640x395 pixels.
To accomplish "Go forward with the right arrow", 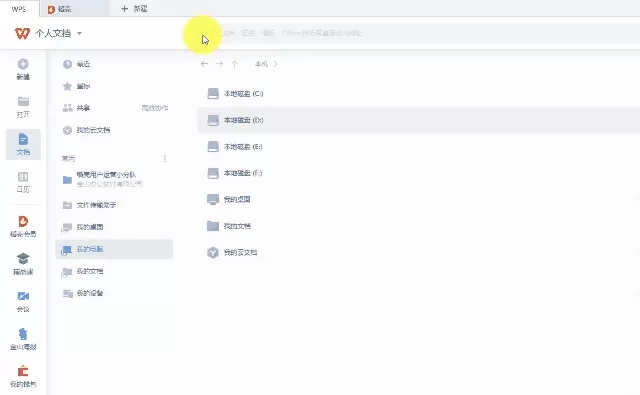I will 220,64.
